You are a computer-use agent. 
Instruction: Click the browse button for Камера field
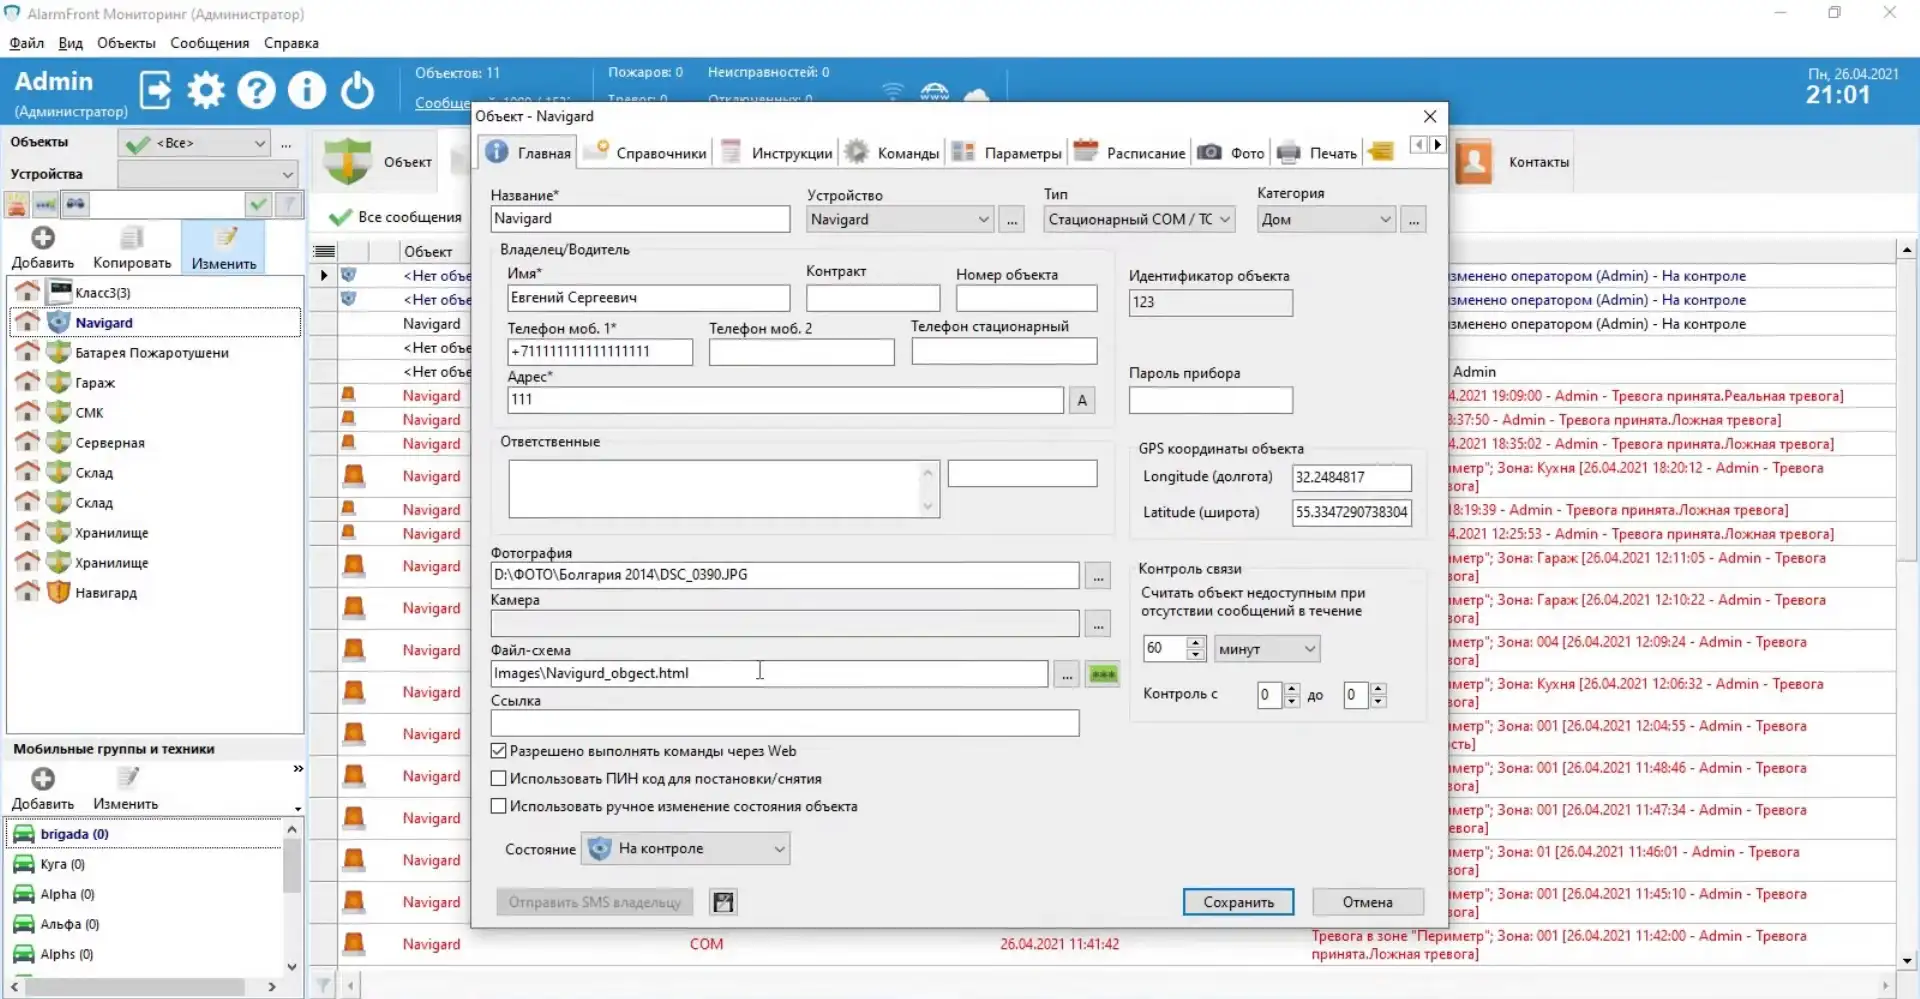[x=1098, y=625]
